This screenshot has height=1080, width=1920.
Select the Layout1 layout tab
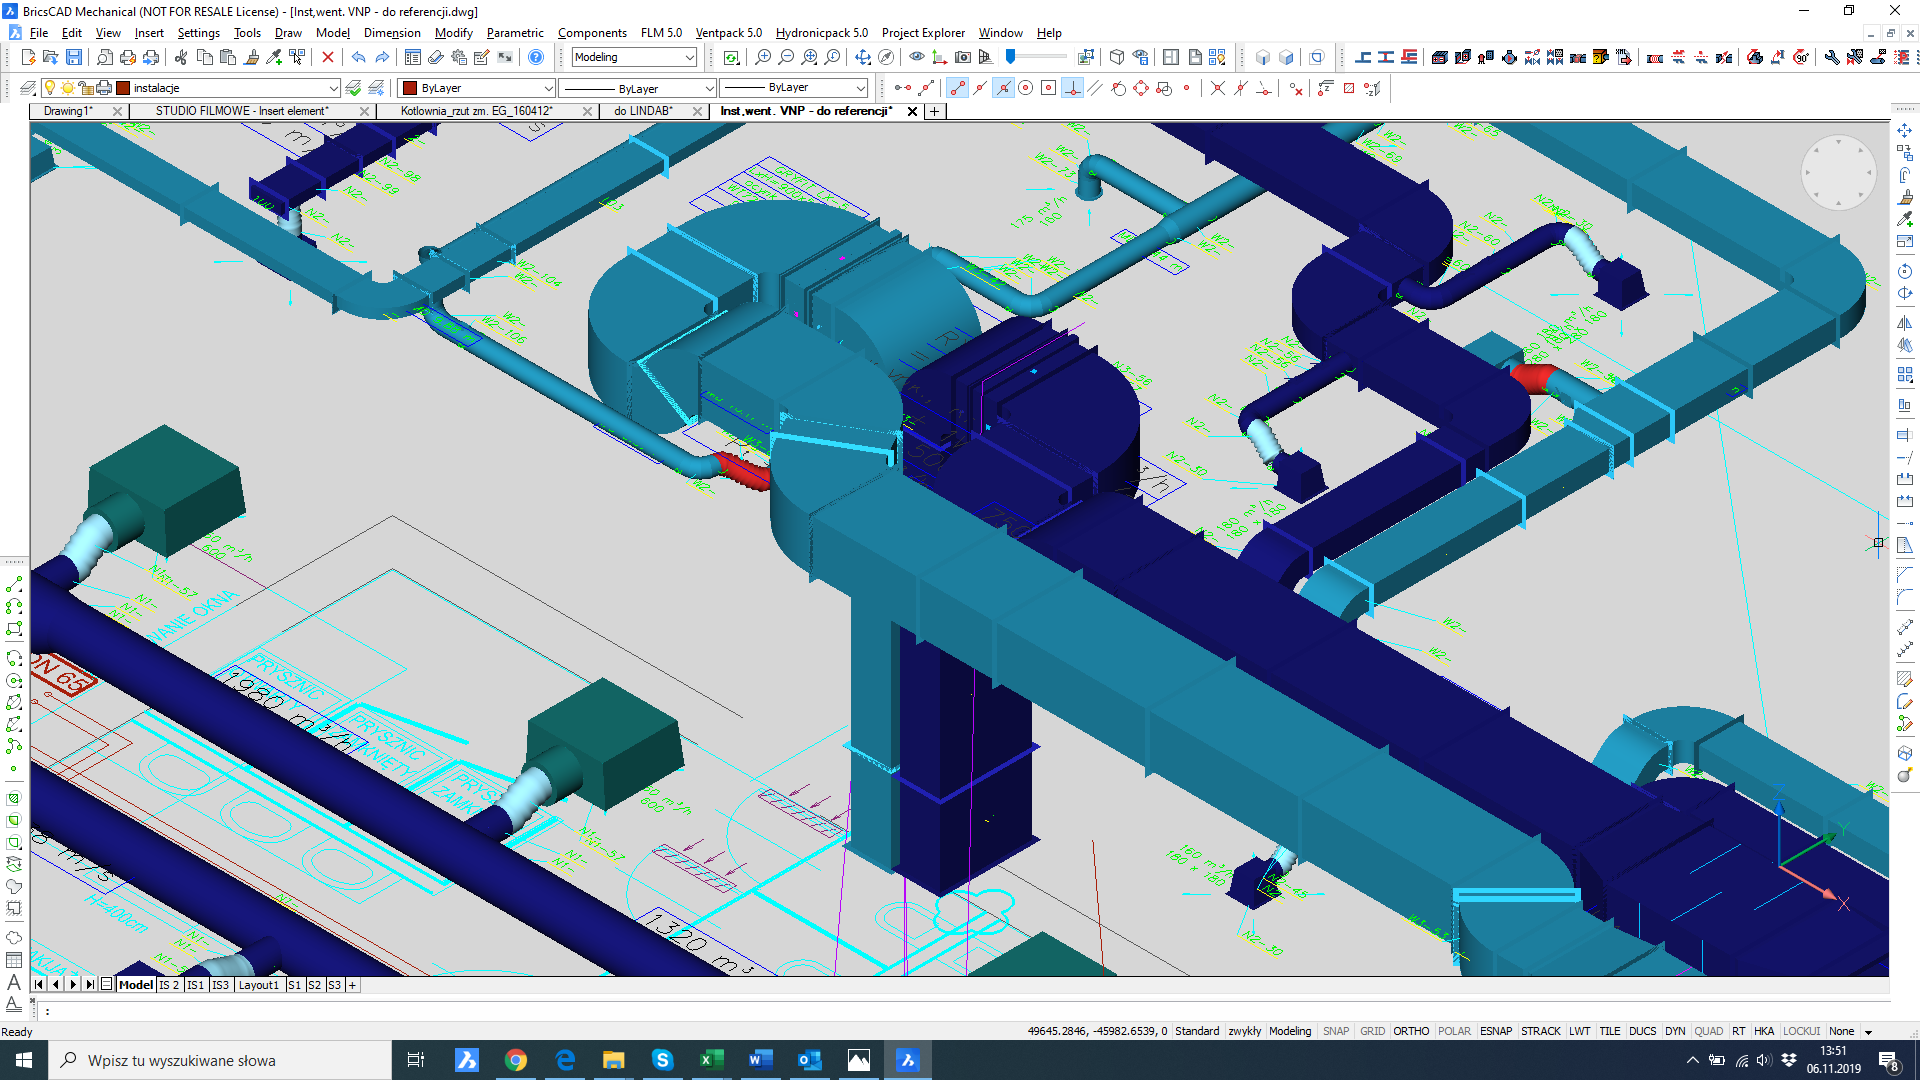click(258, 985)
